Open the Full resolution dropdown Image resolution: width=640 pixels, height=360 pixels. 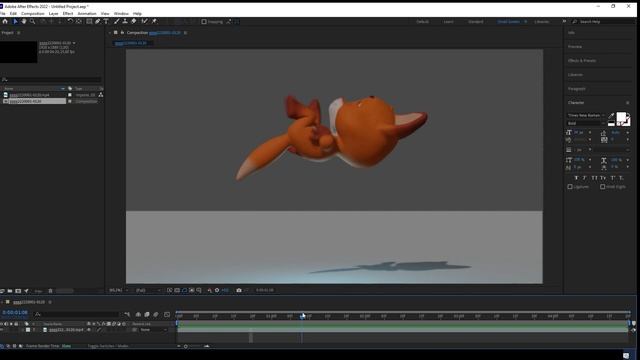click(x=148, y=290)
